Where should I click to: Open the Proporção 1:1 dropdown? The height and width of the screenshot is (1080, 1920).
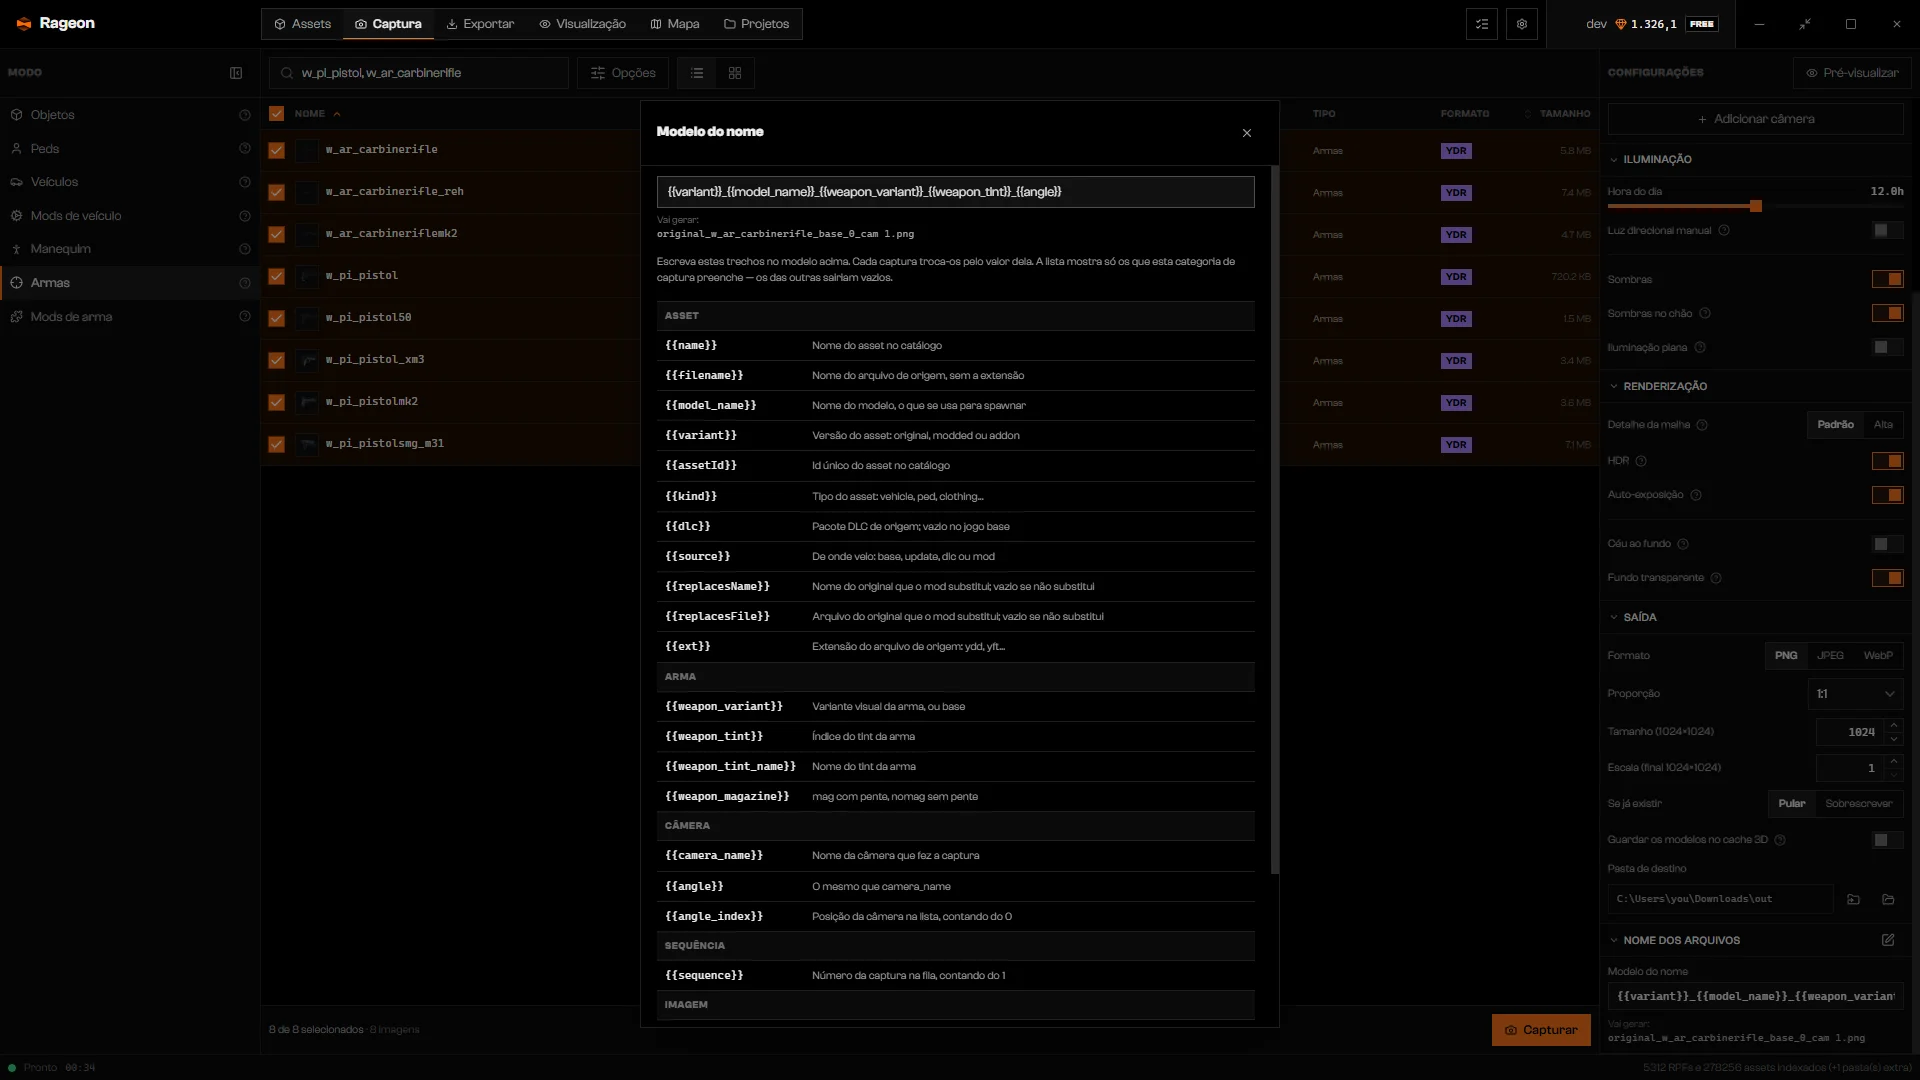click(x=1855, y=694)
